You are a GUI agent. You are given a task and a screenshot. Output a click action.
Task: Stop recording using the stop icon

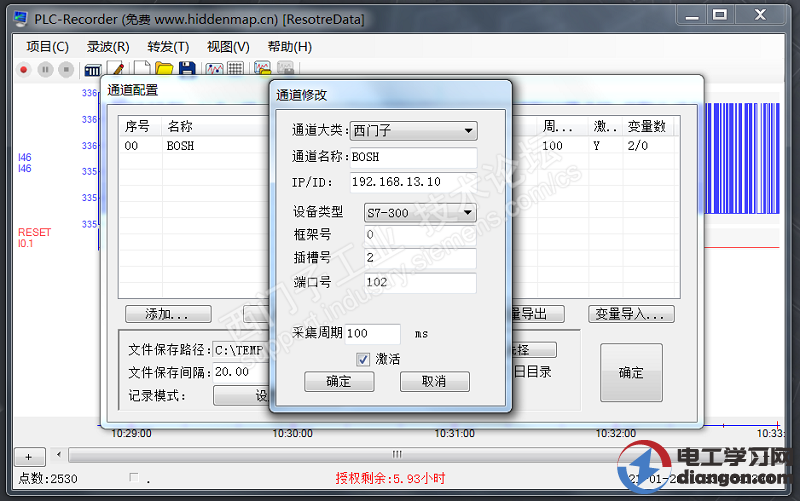click(66, 69)
